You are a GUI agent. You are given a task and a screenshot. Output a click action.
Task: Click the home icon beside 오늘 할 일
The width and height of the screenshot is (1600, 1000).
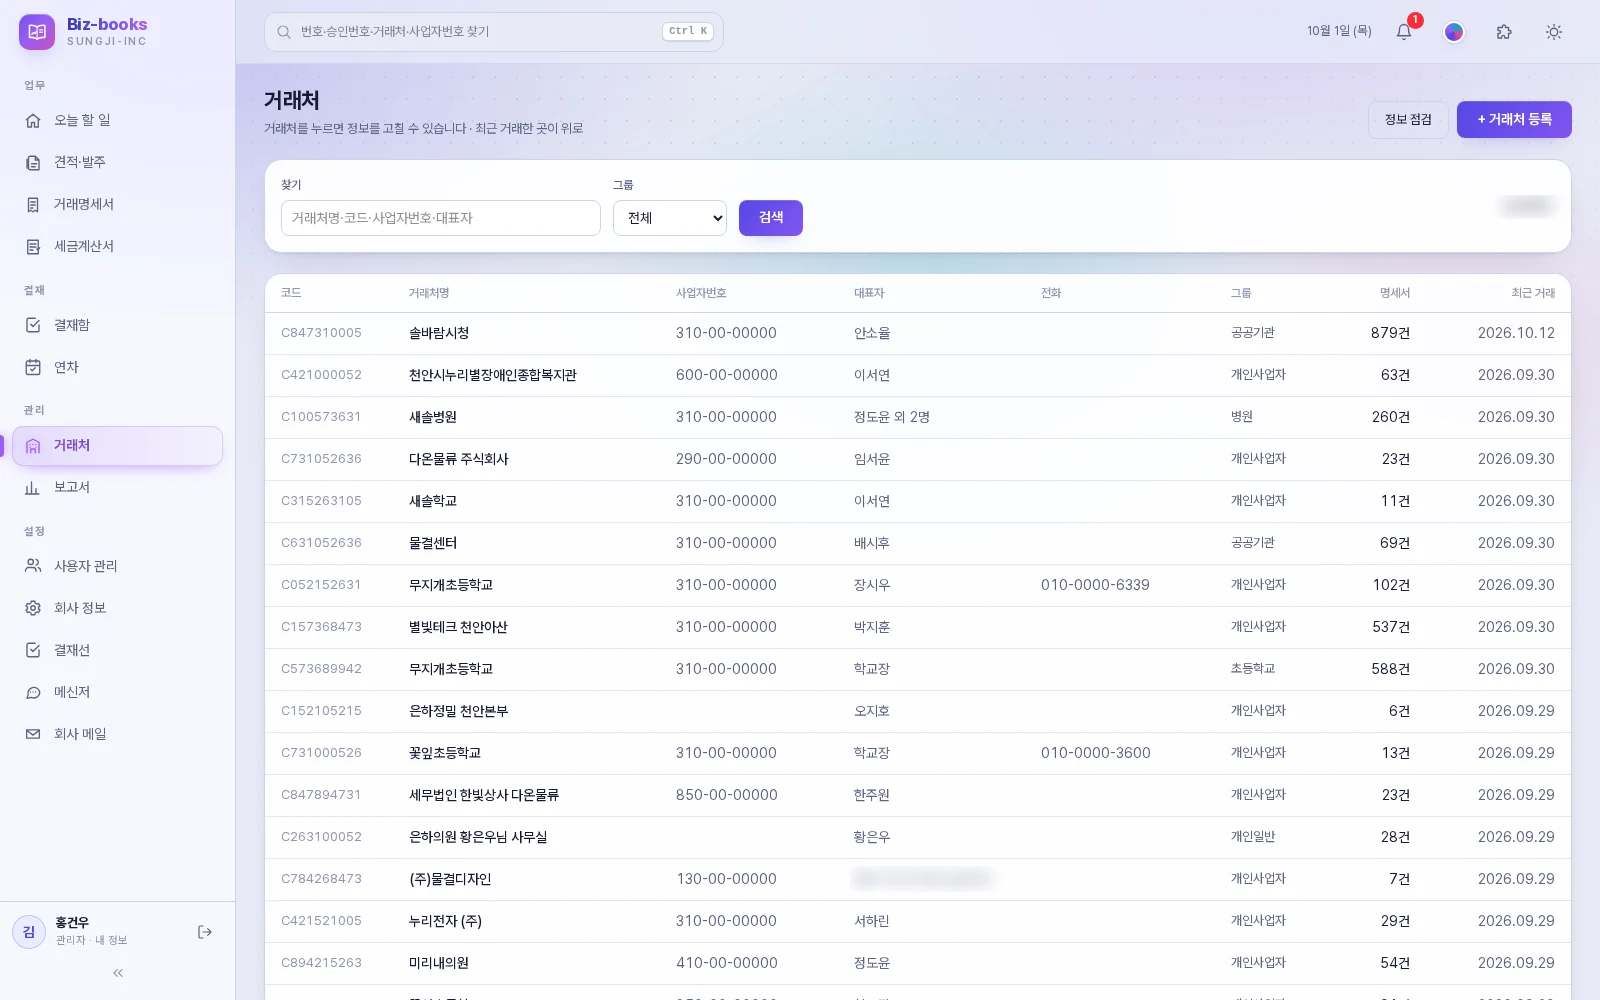33,120
